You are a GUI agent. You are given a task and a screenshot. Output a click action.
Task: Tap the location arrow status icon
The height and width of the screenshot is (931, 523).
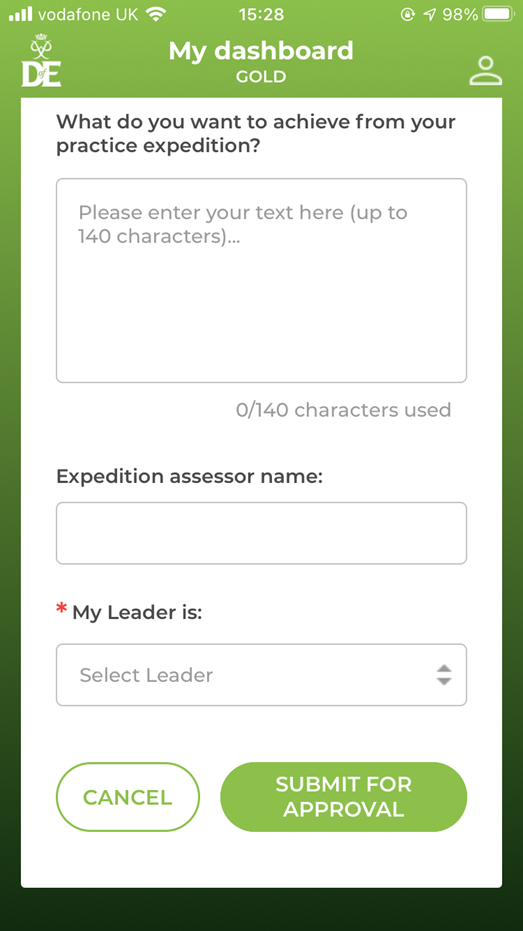click(x=429, y=14)
